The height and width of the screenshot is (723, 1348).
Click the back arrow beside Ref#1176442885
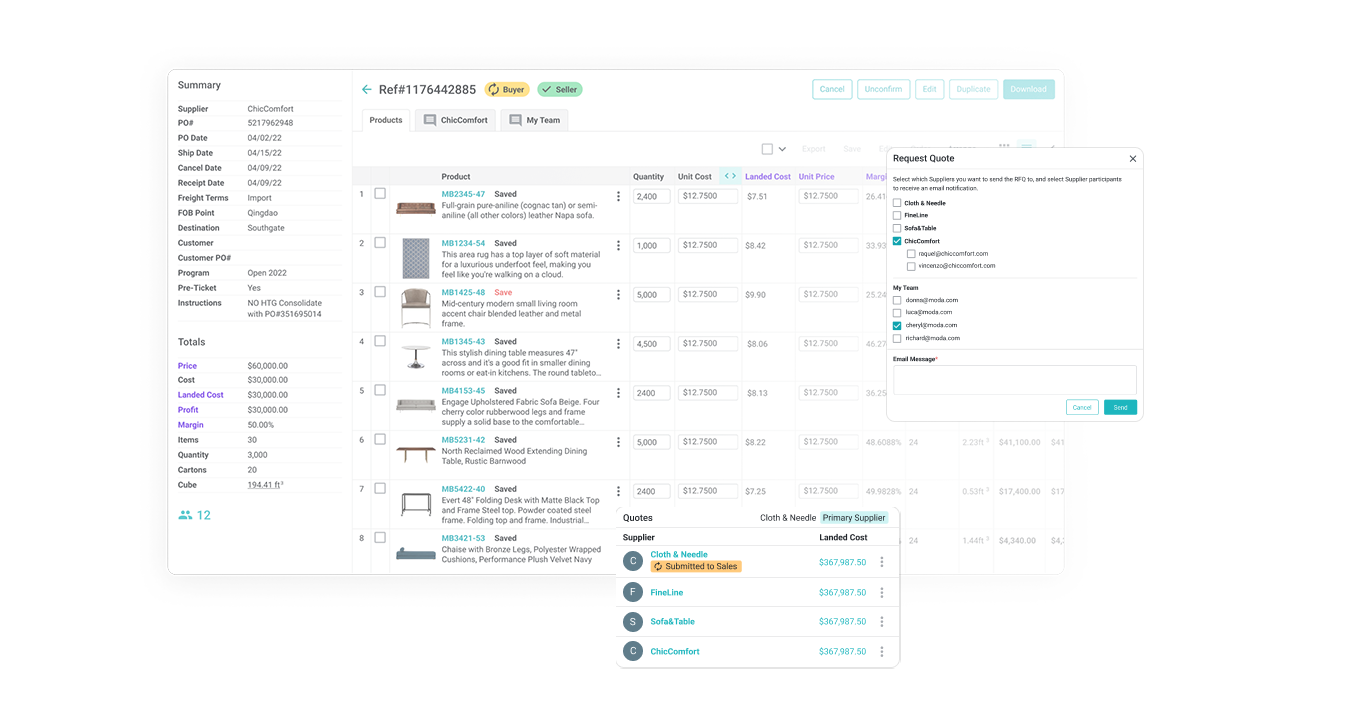click(x=367, y=90)
